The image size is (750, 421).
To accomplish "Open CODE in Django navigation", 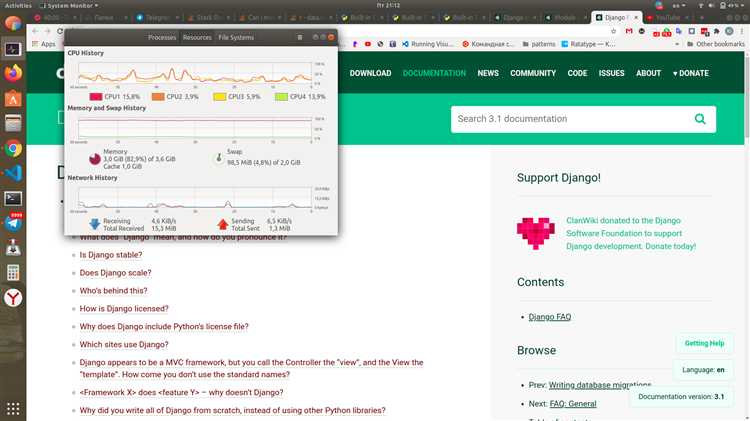I will click(577, 73).
